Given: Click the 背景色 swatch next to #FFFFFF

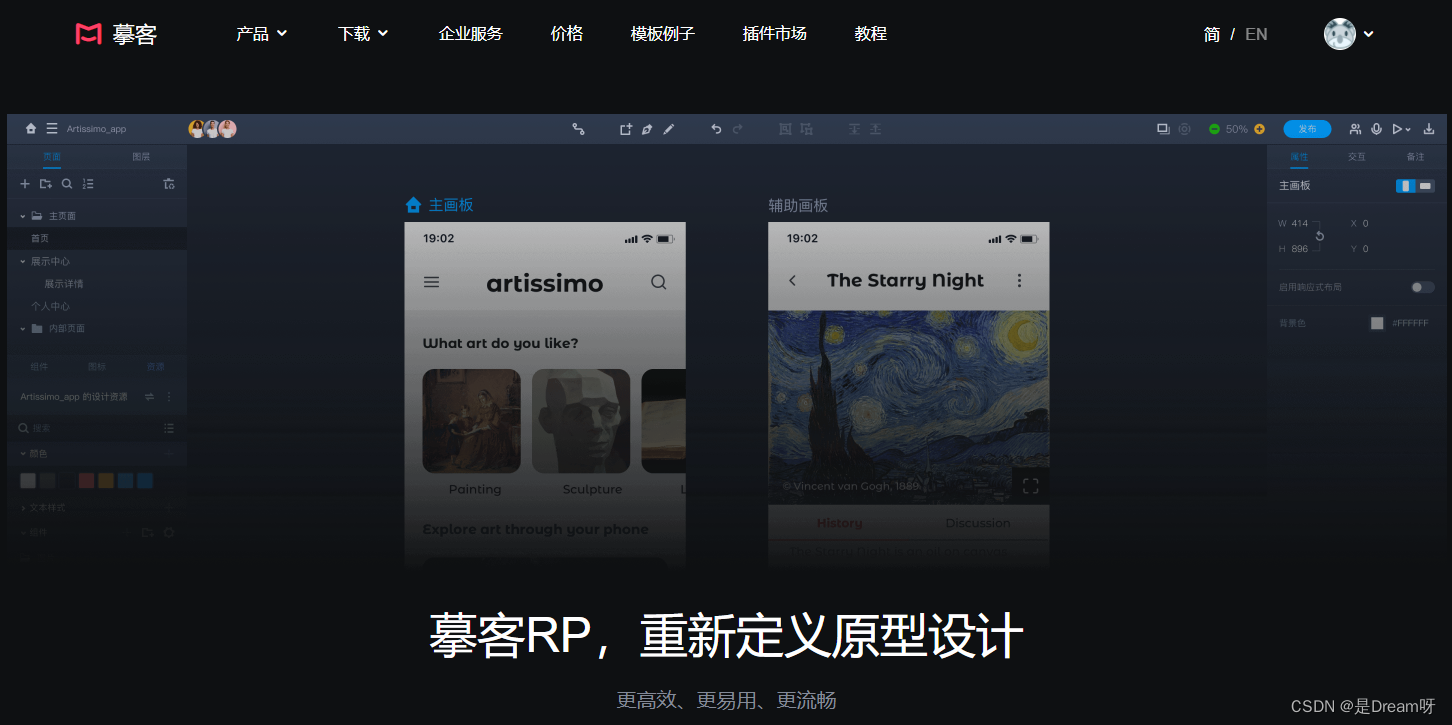Looking at the screenshot, I should point(1377,323).
